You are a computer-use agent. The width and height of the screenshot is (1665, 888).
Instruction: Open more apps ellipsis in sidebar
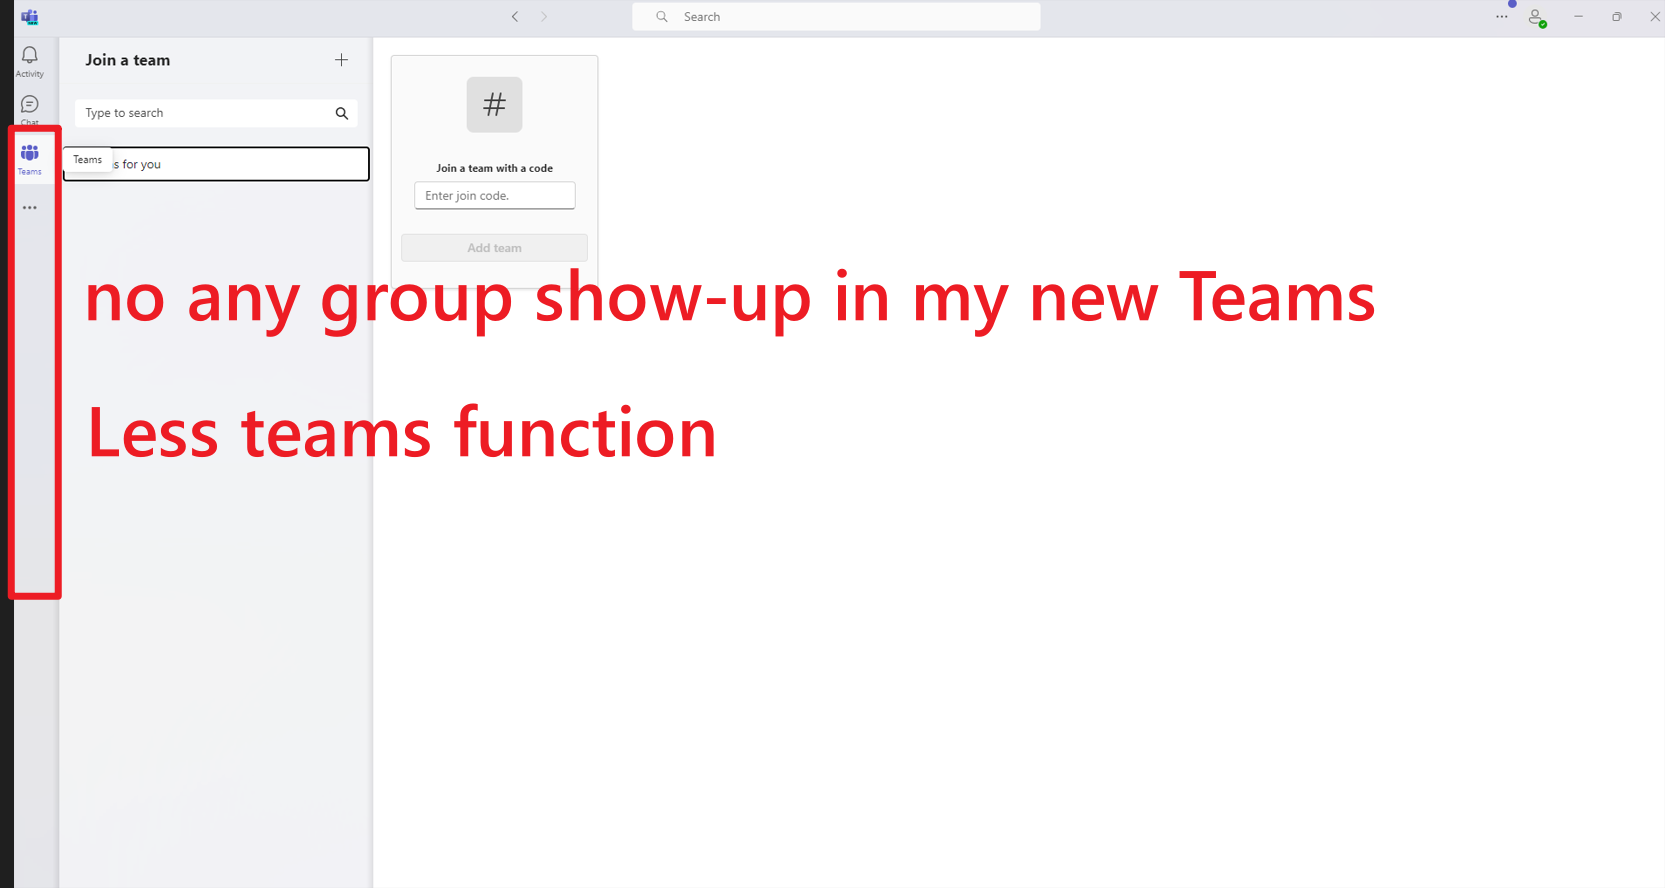coord(30,208)
